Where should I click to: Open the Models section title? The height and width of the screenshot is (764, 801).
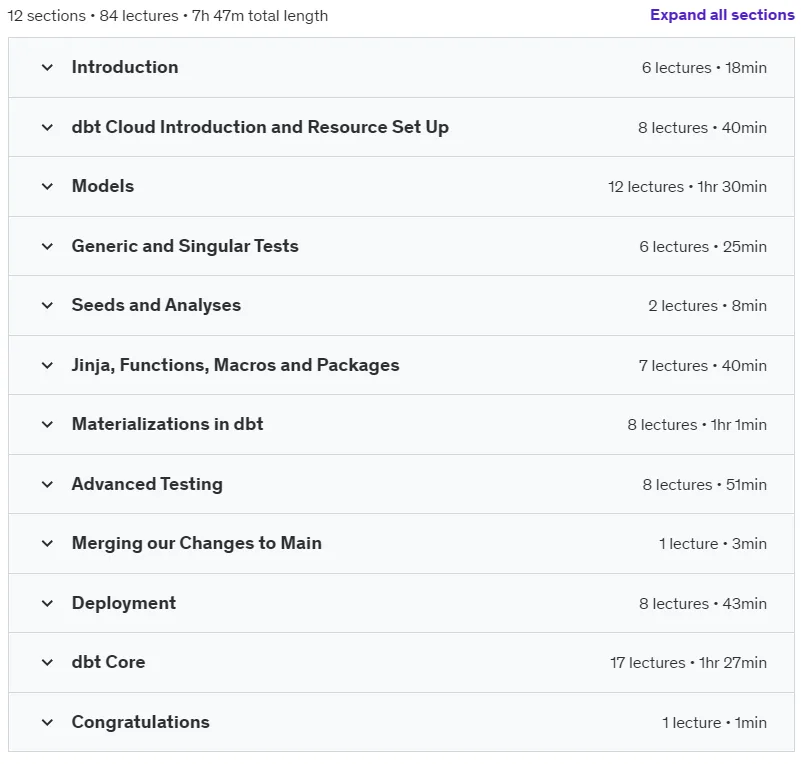tap(103, 186)
